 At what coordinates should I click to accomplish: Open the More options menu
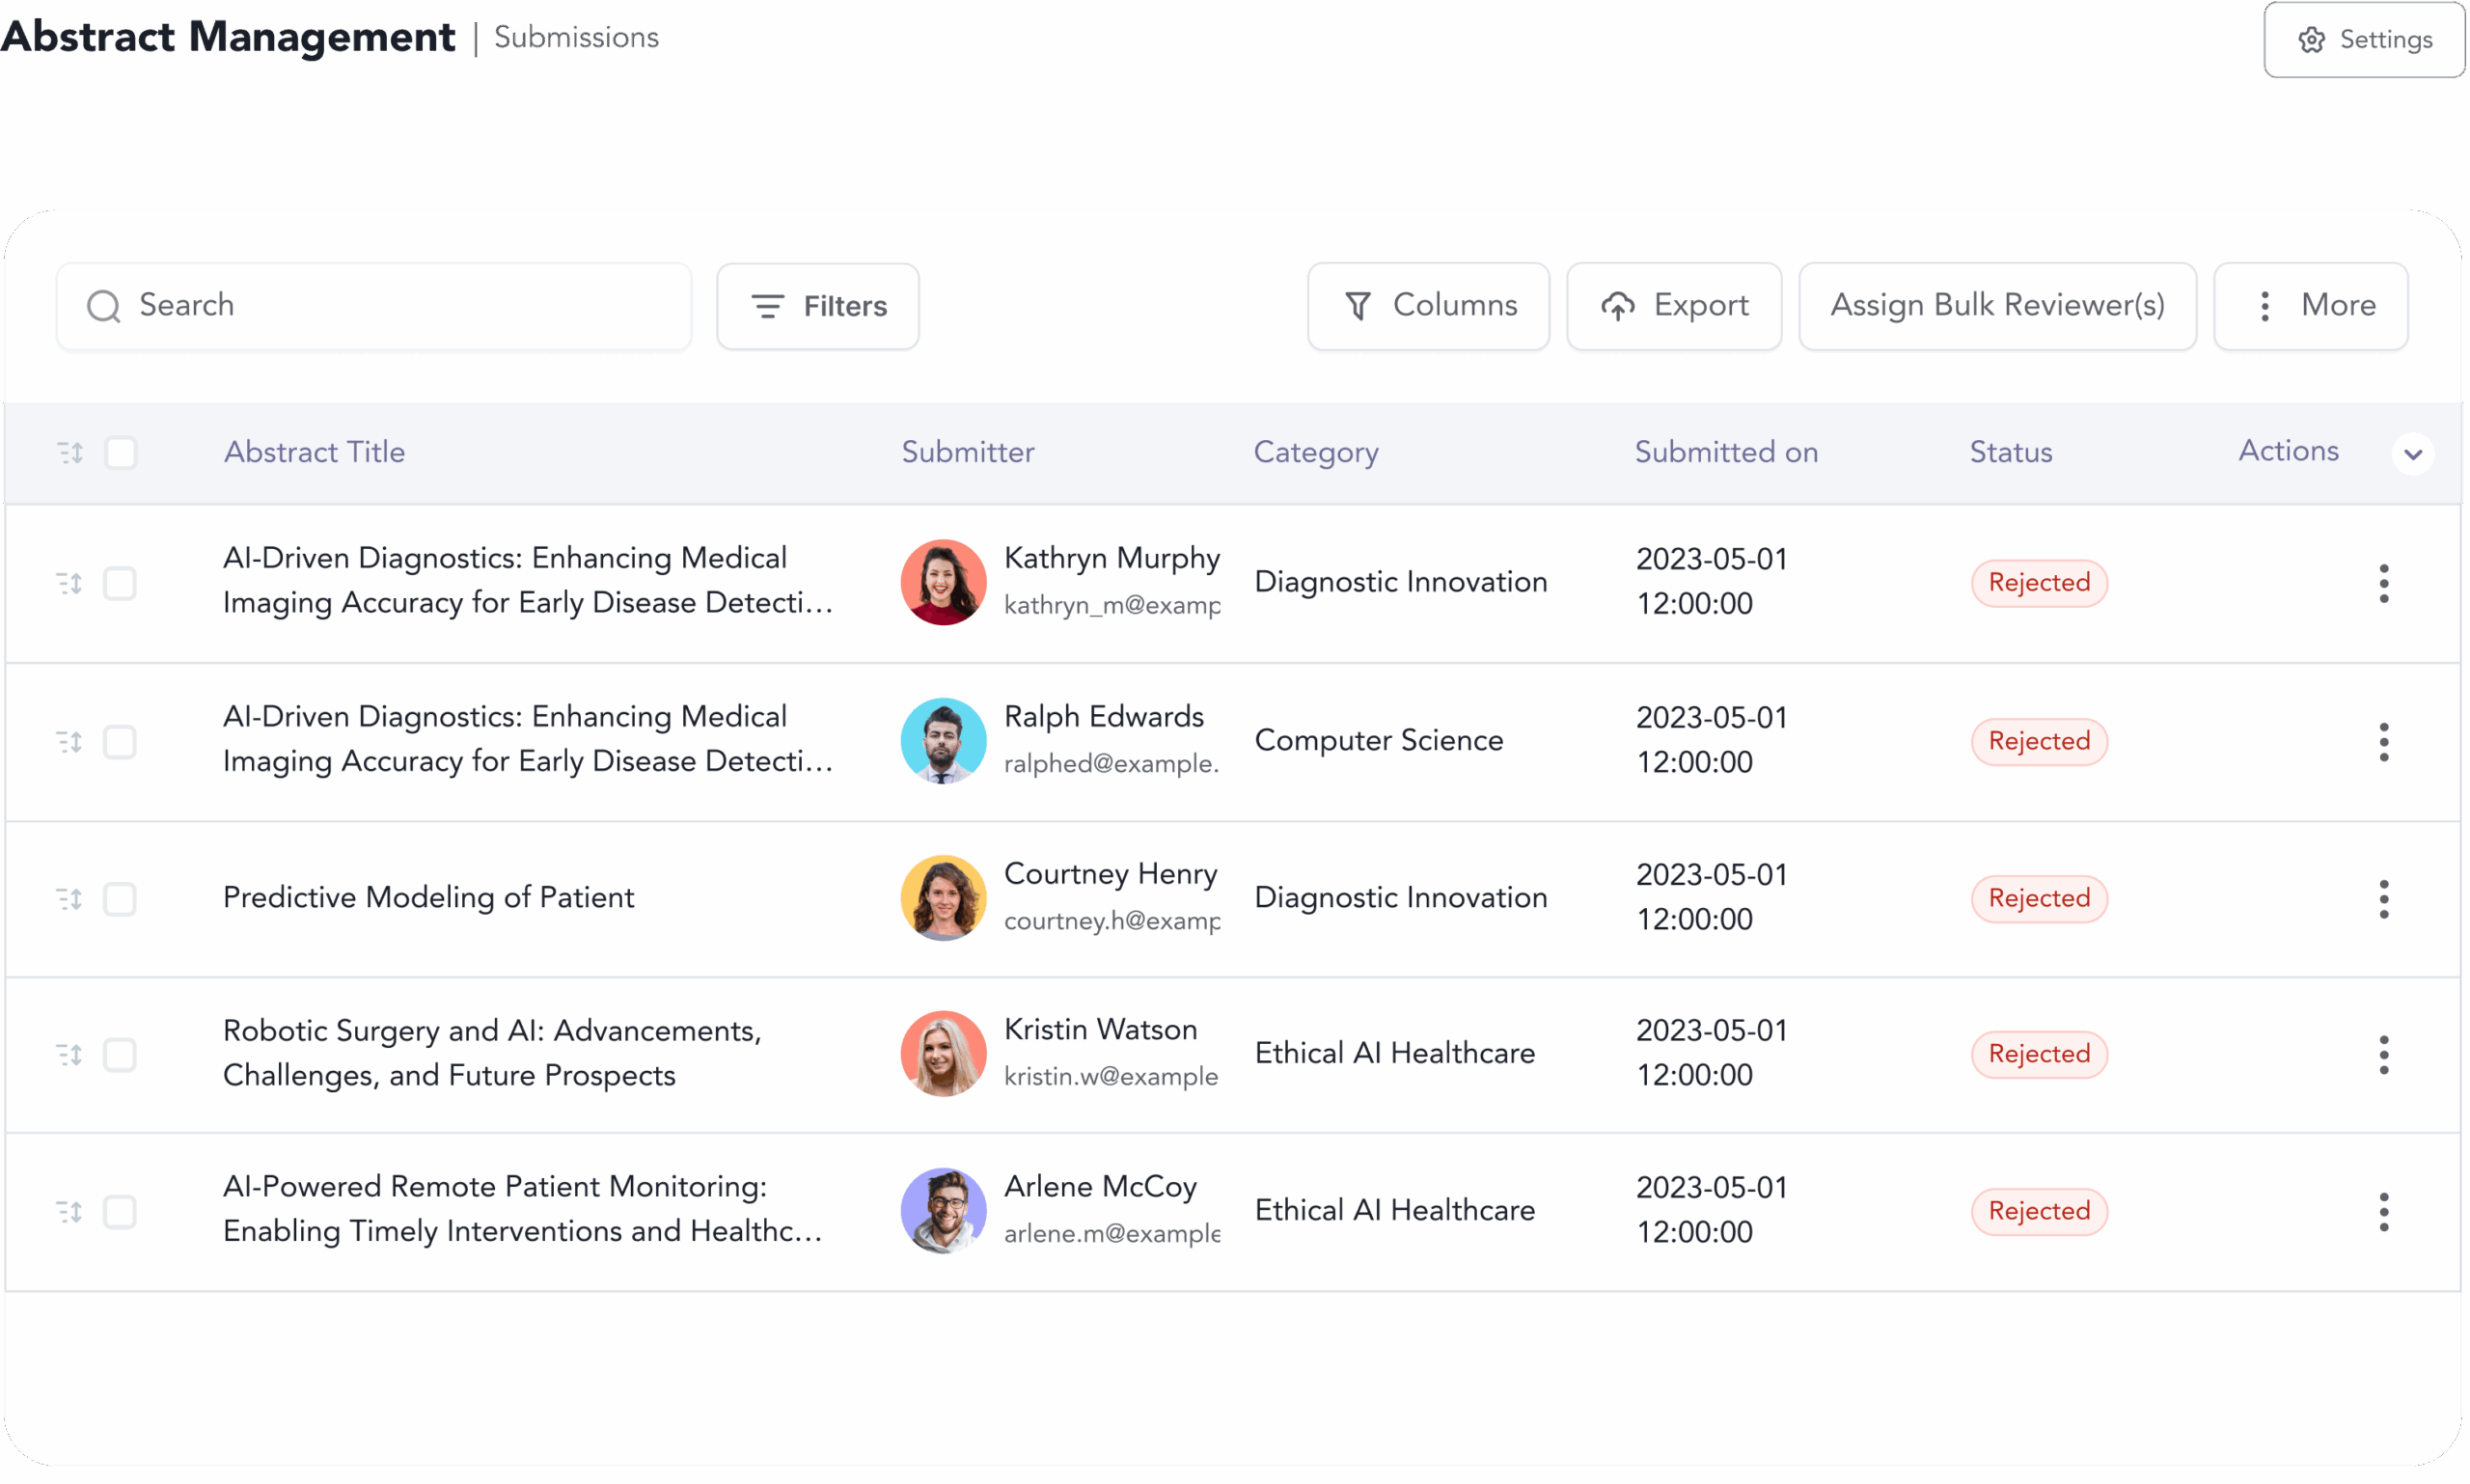click(x=2309, y=306)
